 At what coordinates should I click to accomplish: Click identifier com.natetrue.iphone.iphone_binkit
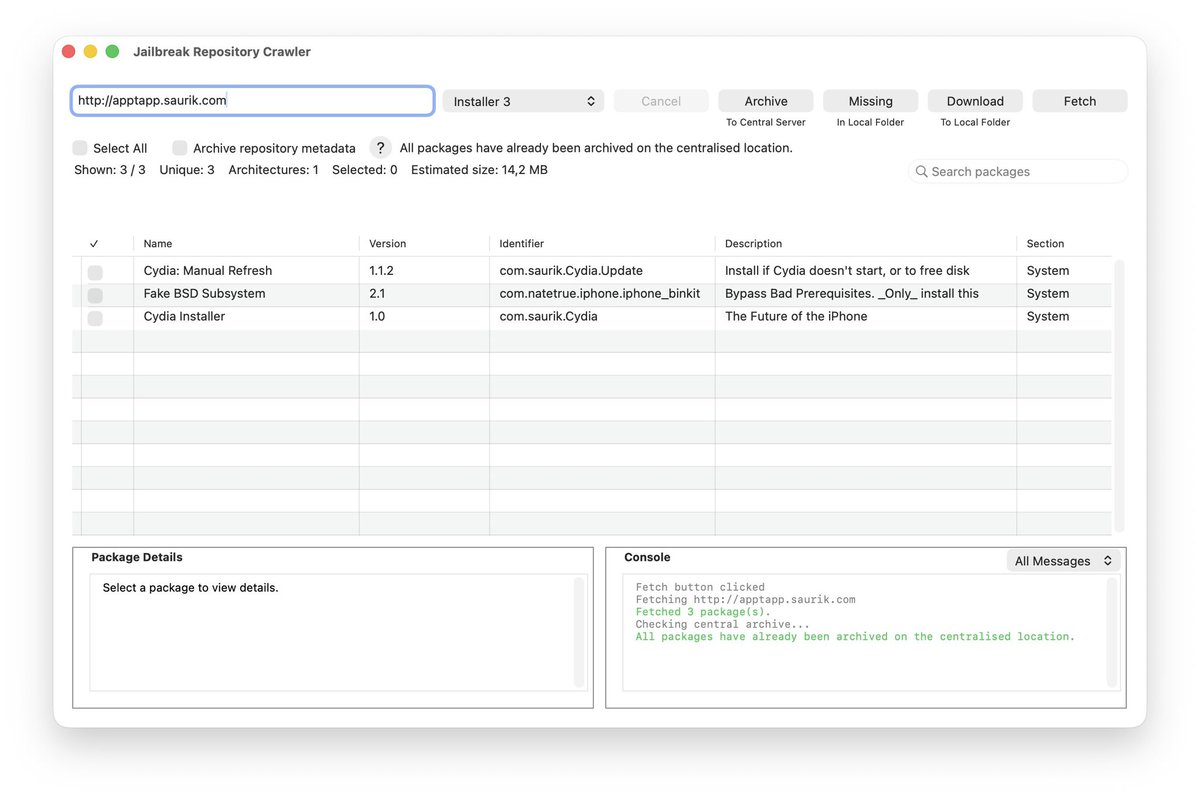point(600,294)
